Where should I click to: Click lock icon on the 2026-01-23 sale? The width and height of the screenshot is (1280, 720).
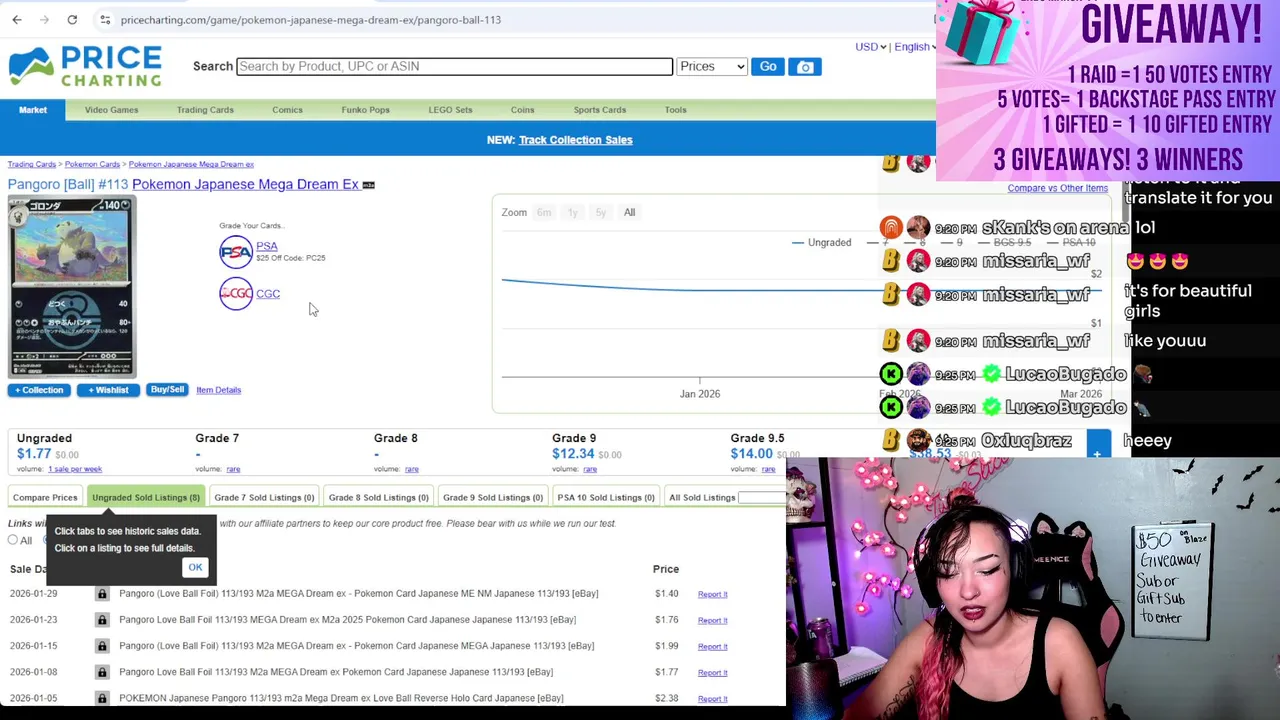[102, 620]
